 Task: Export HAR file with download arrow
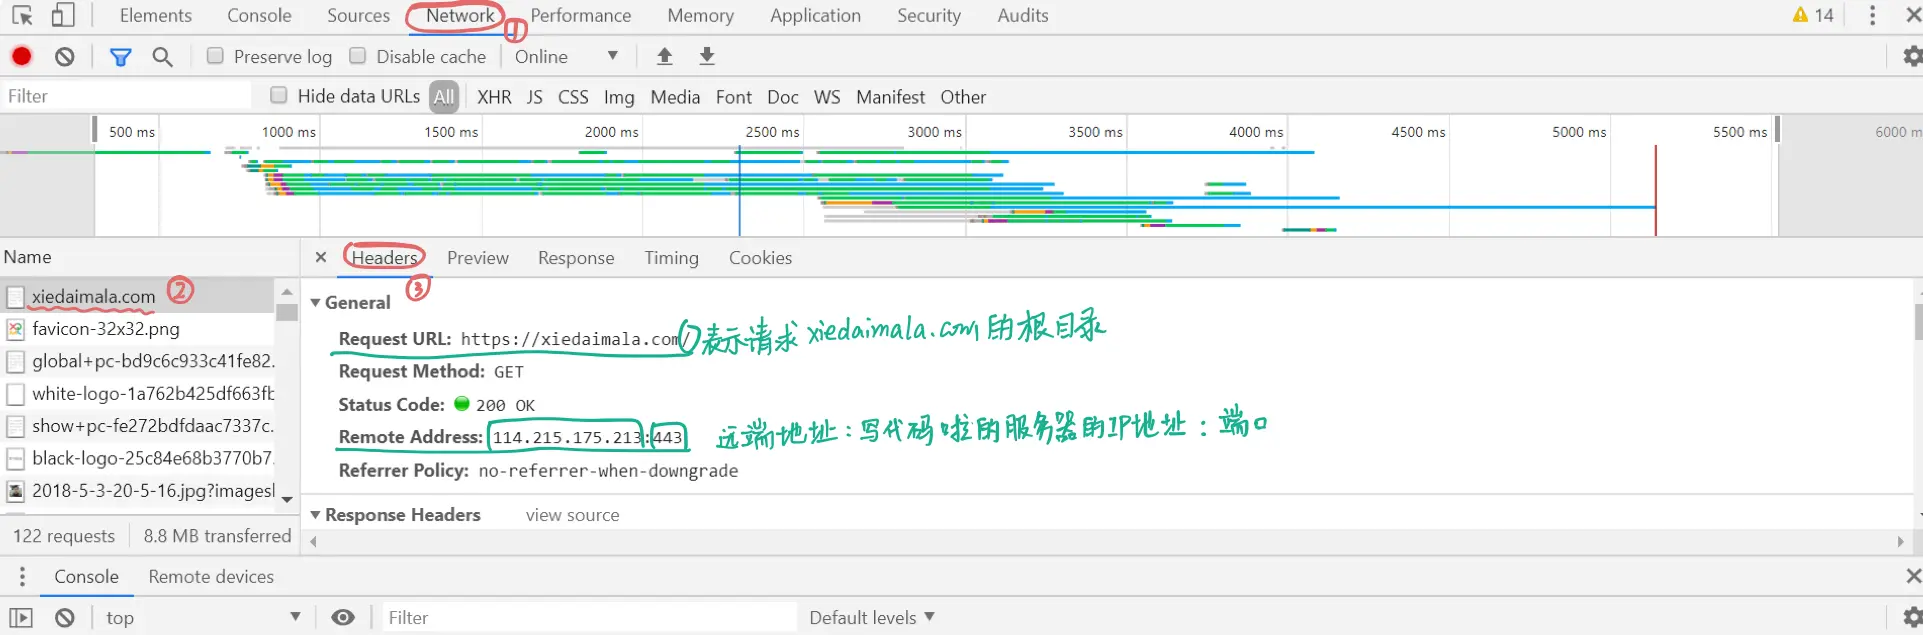coord(707,56)
